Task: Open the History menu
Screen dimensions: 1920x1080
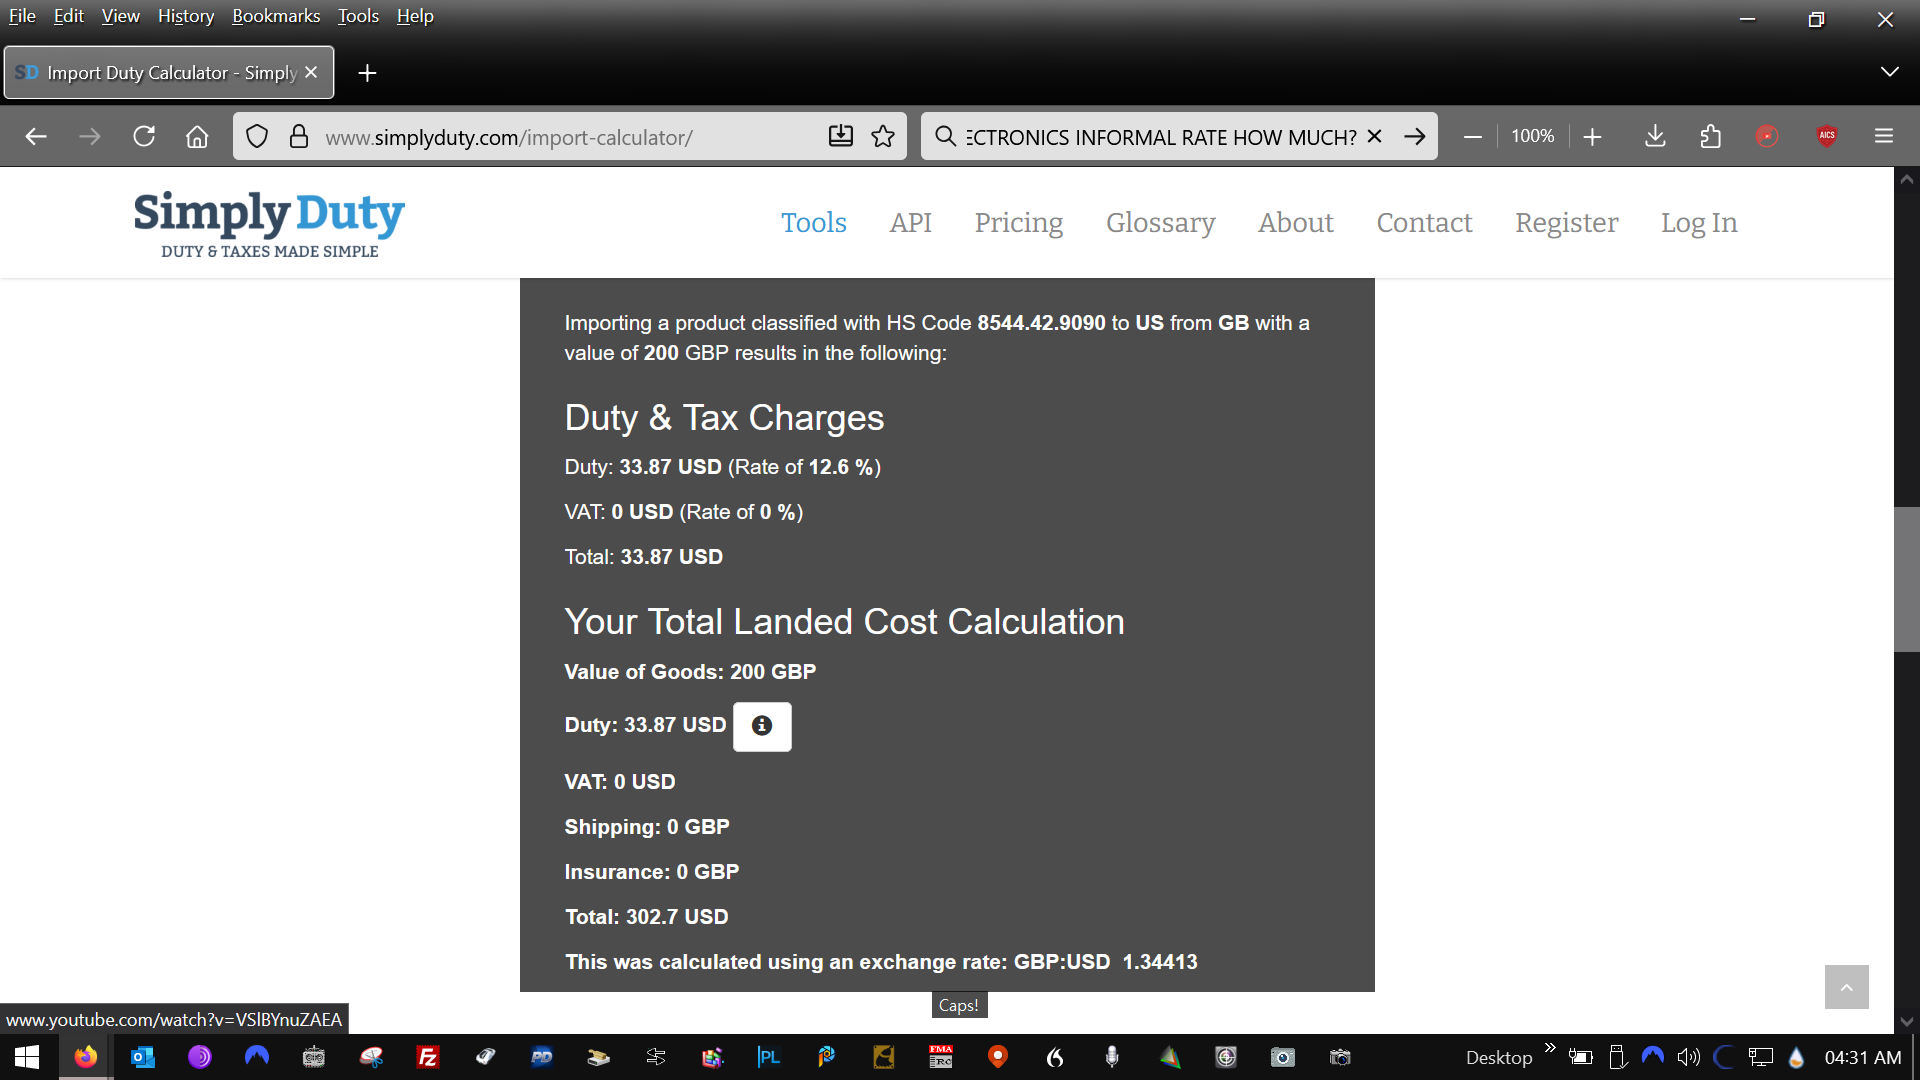Action: pos(185,16)
